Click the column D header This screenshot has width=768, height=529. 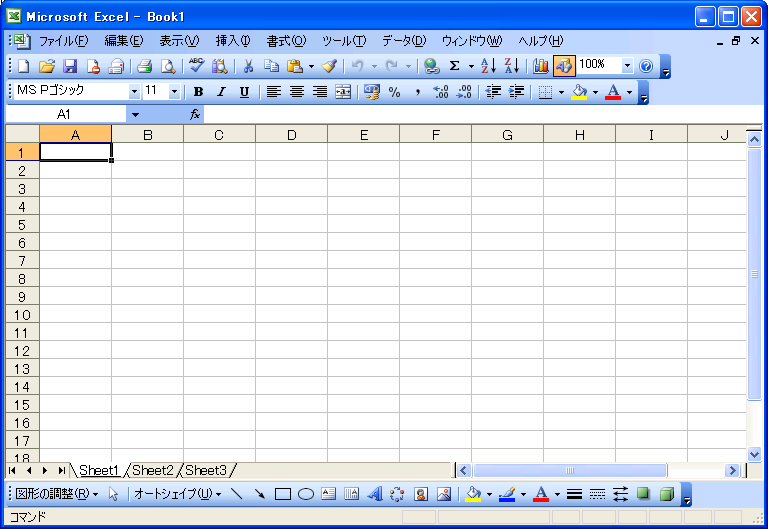291,135
